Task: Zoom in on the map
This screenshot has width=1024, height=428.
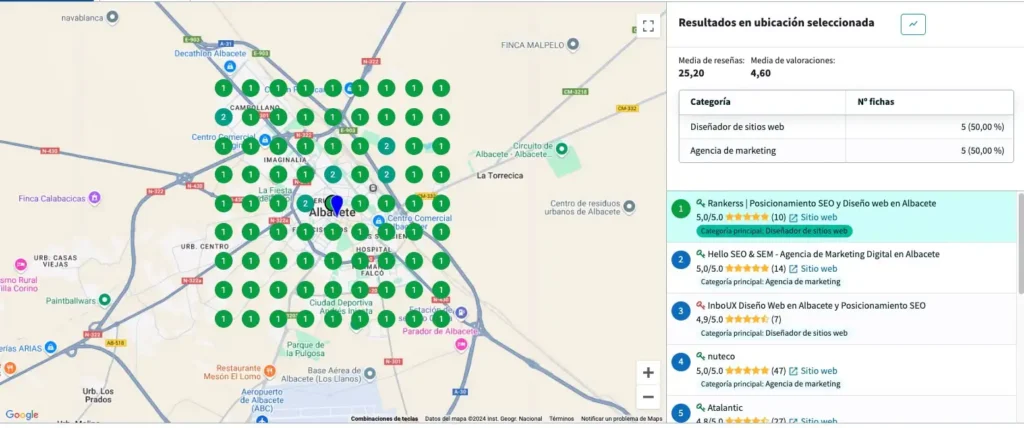Action: point(648,372)
